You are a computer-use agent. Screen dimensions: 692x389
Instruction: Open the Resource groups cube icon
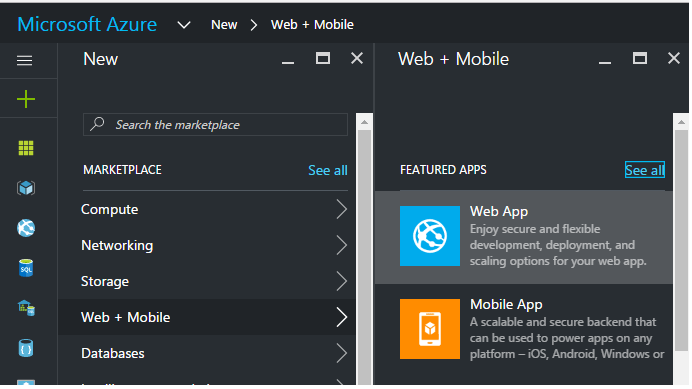click(x=26, y=188)
